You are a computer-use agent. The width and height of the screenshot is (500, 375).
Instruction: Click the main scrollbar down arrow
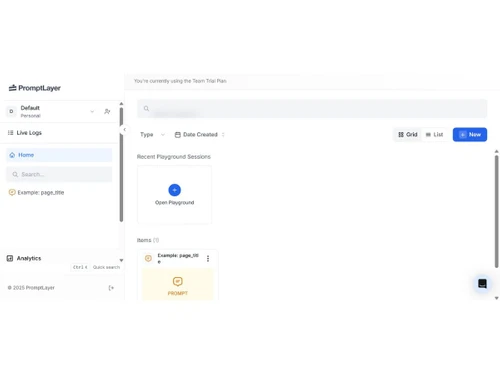click(496, 298)
